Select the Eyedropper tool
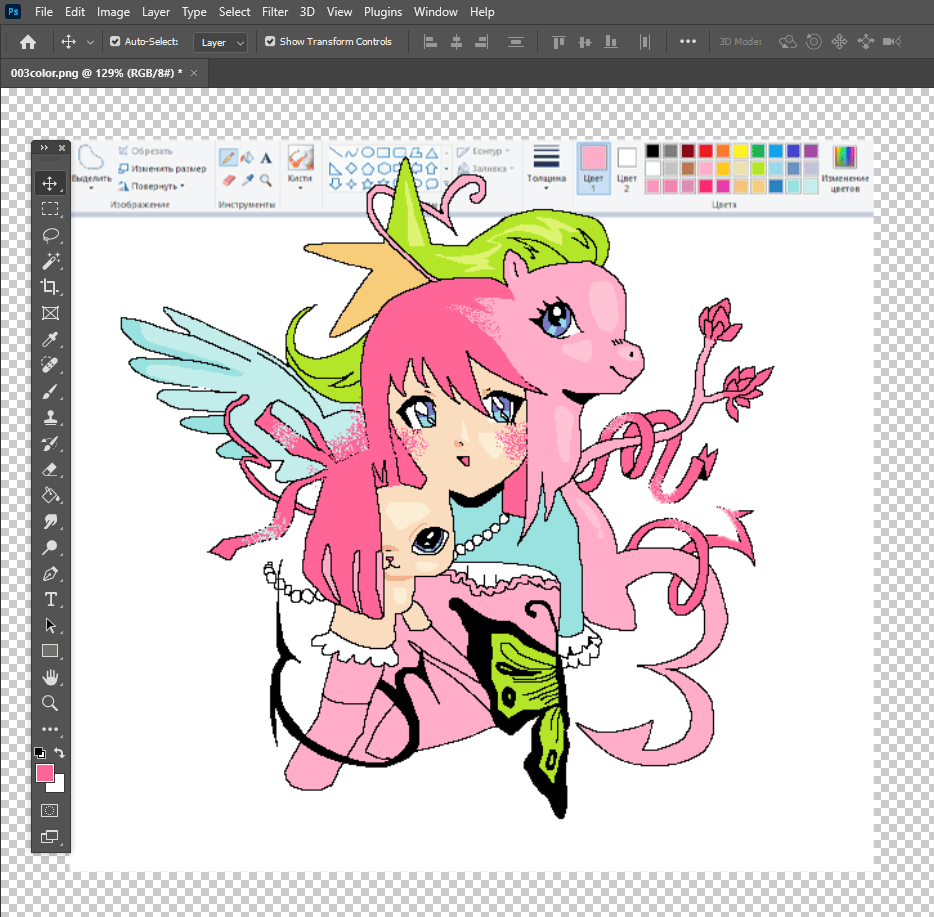The width and height of the screenshot is (934, 917). click(50, 339)
